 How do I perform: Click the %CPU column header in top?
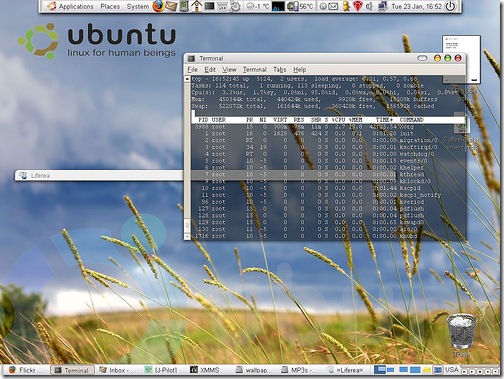[338, 120]
